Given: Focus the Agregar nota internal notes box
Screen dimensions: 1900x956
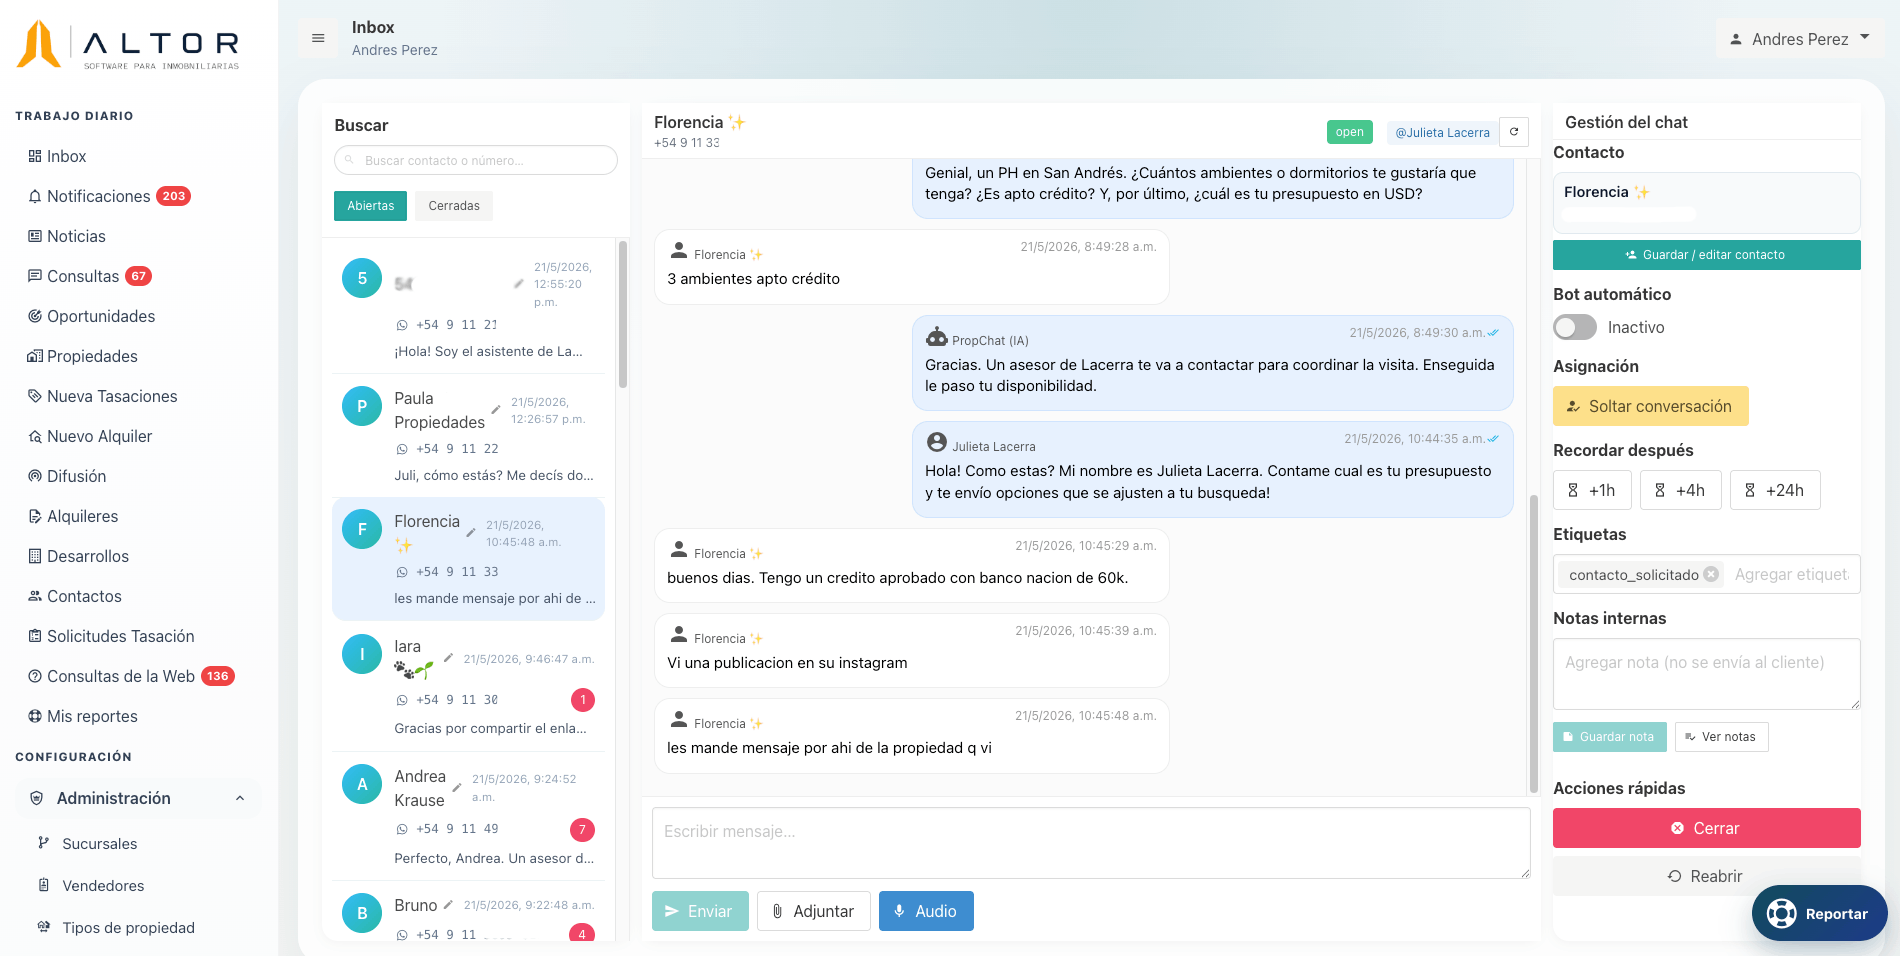Looking at the screenshot, I should (1707, 674).
